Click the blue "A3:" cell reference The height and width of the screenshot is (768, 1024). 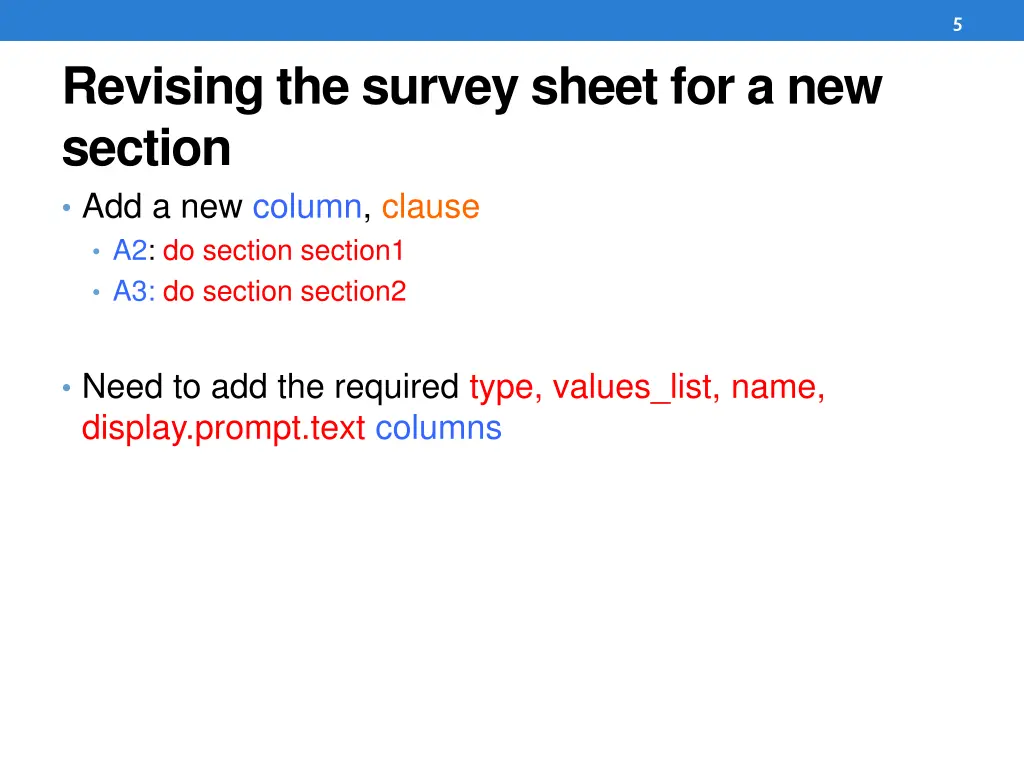click(134, 292)
